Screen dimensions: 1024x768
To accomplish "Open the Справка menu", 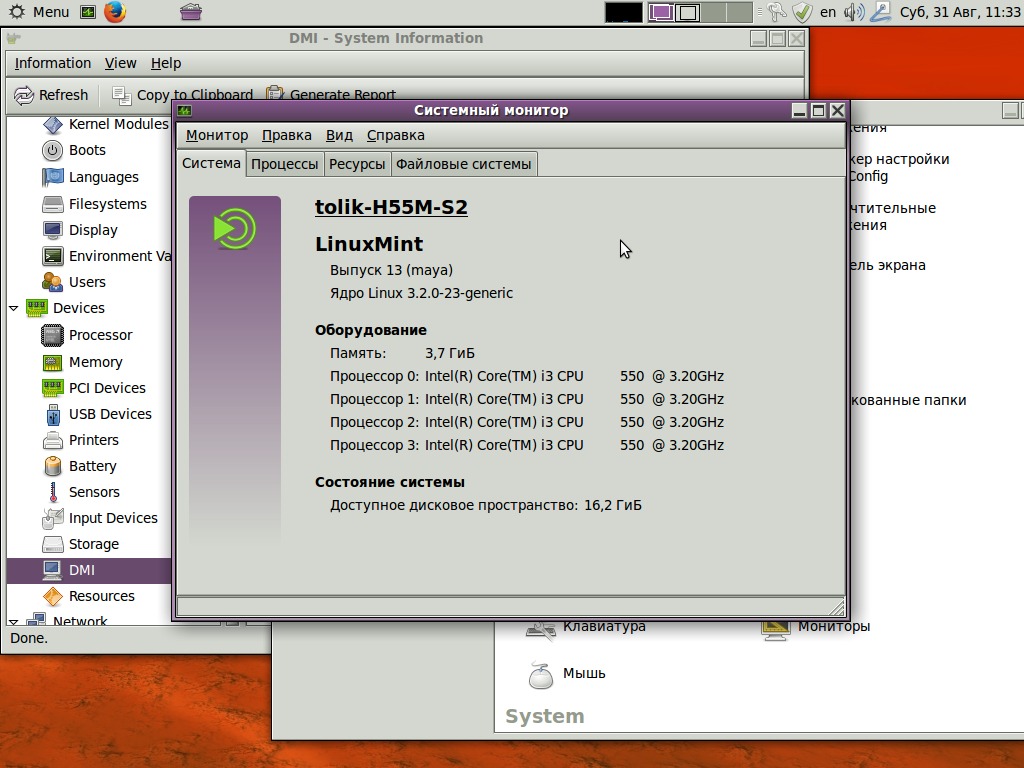I will tap(396, 135).
